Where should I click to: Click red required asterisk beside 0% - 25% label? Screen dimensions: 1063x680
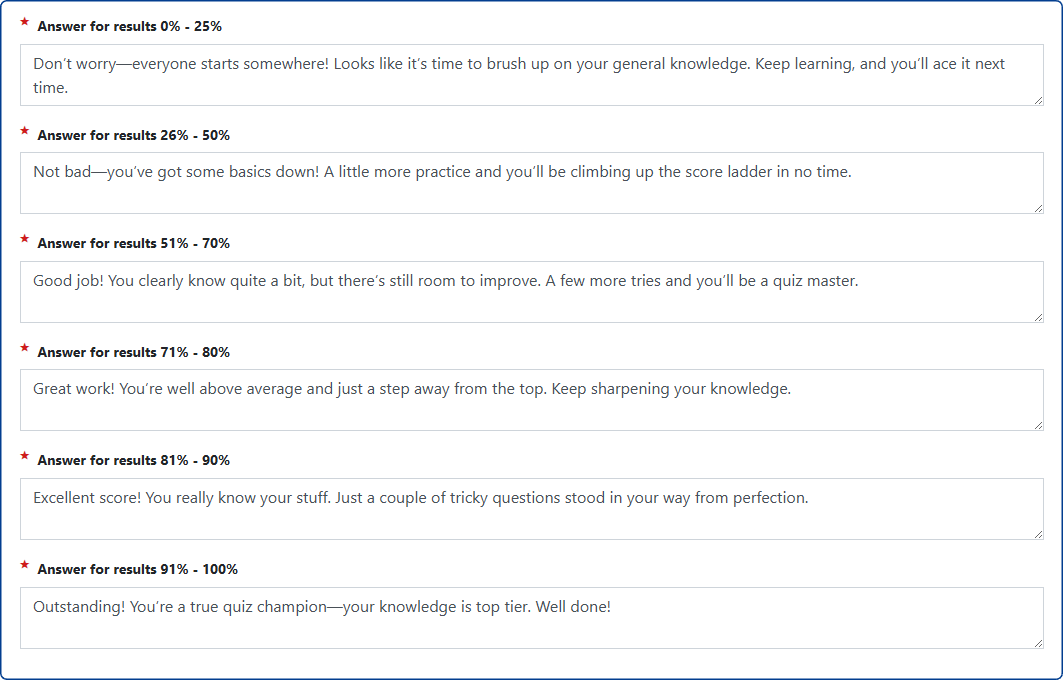click(x=24, y=22)
